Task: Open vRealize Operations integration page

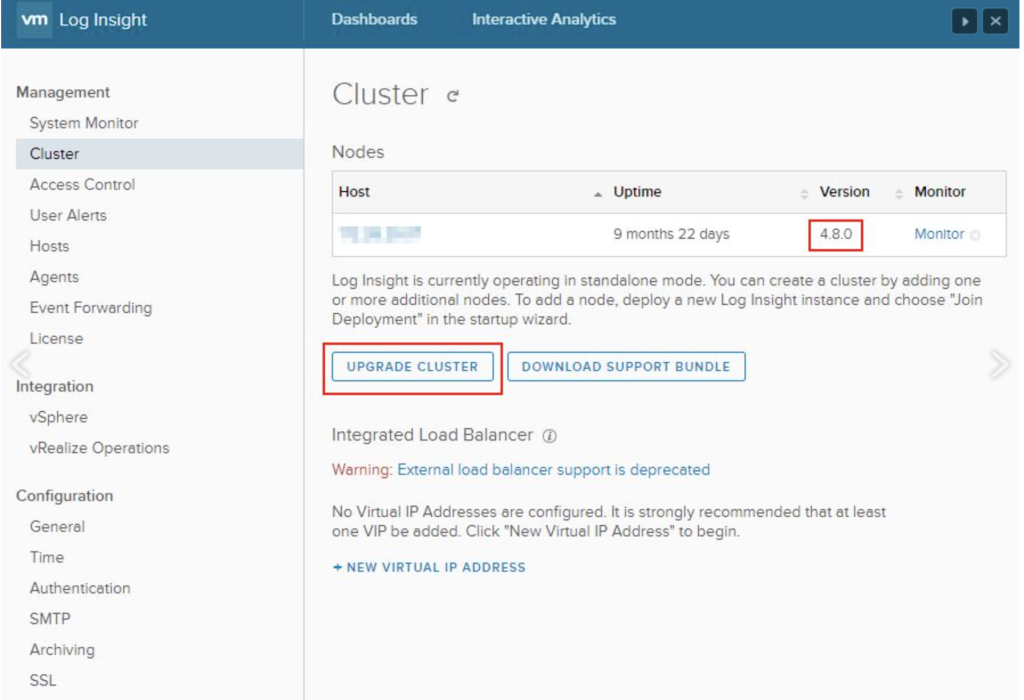Action: click(99, 448)
